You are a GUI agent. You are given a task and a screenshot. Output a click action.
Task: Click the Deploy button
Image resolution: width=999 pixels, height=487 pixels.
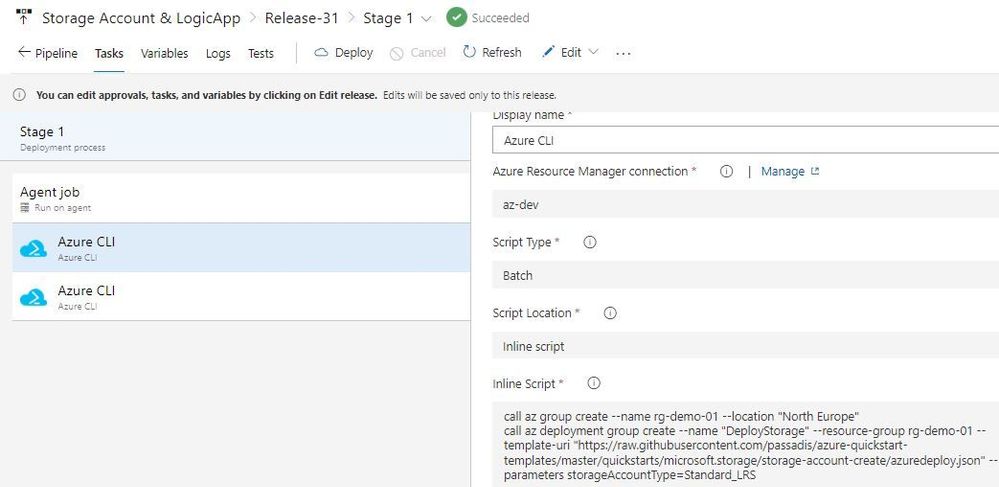344,53
